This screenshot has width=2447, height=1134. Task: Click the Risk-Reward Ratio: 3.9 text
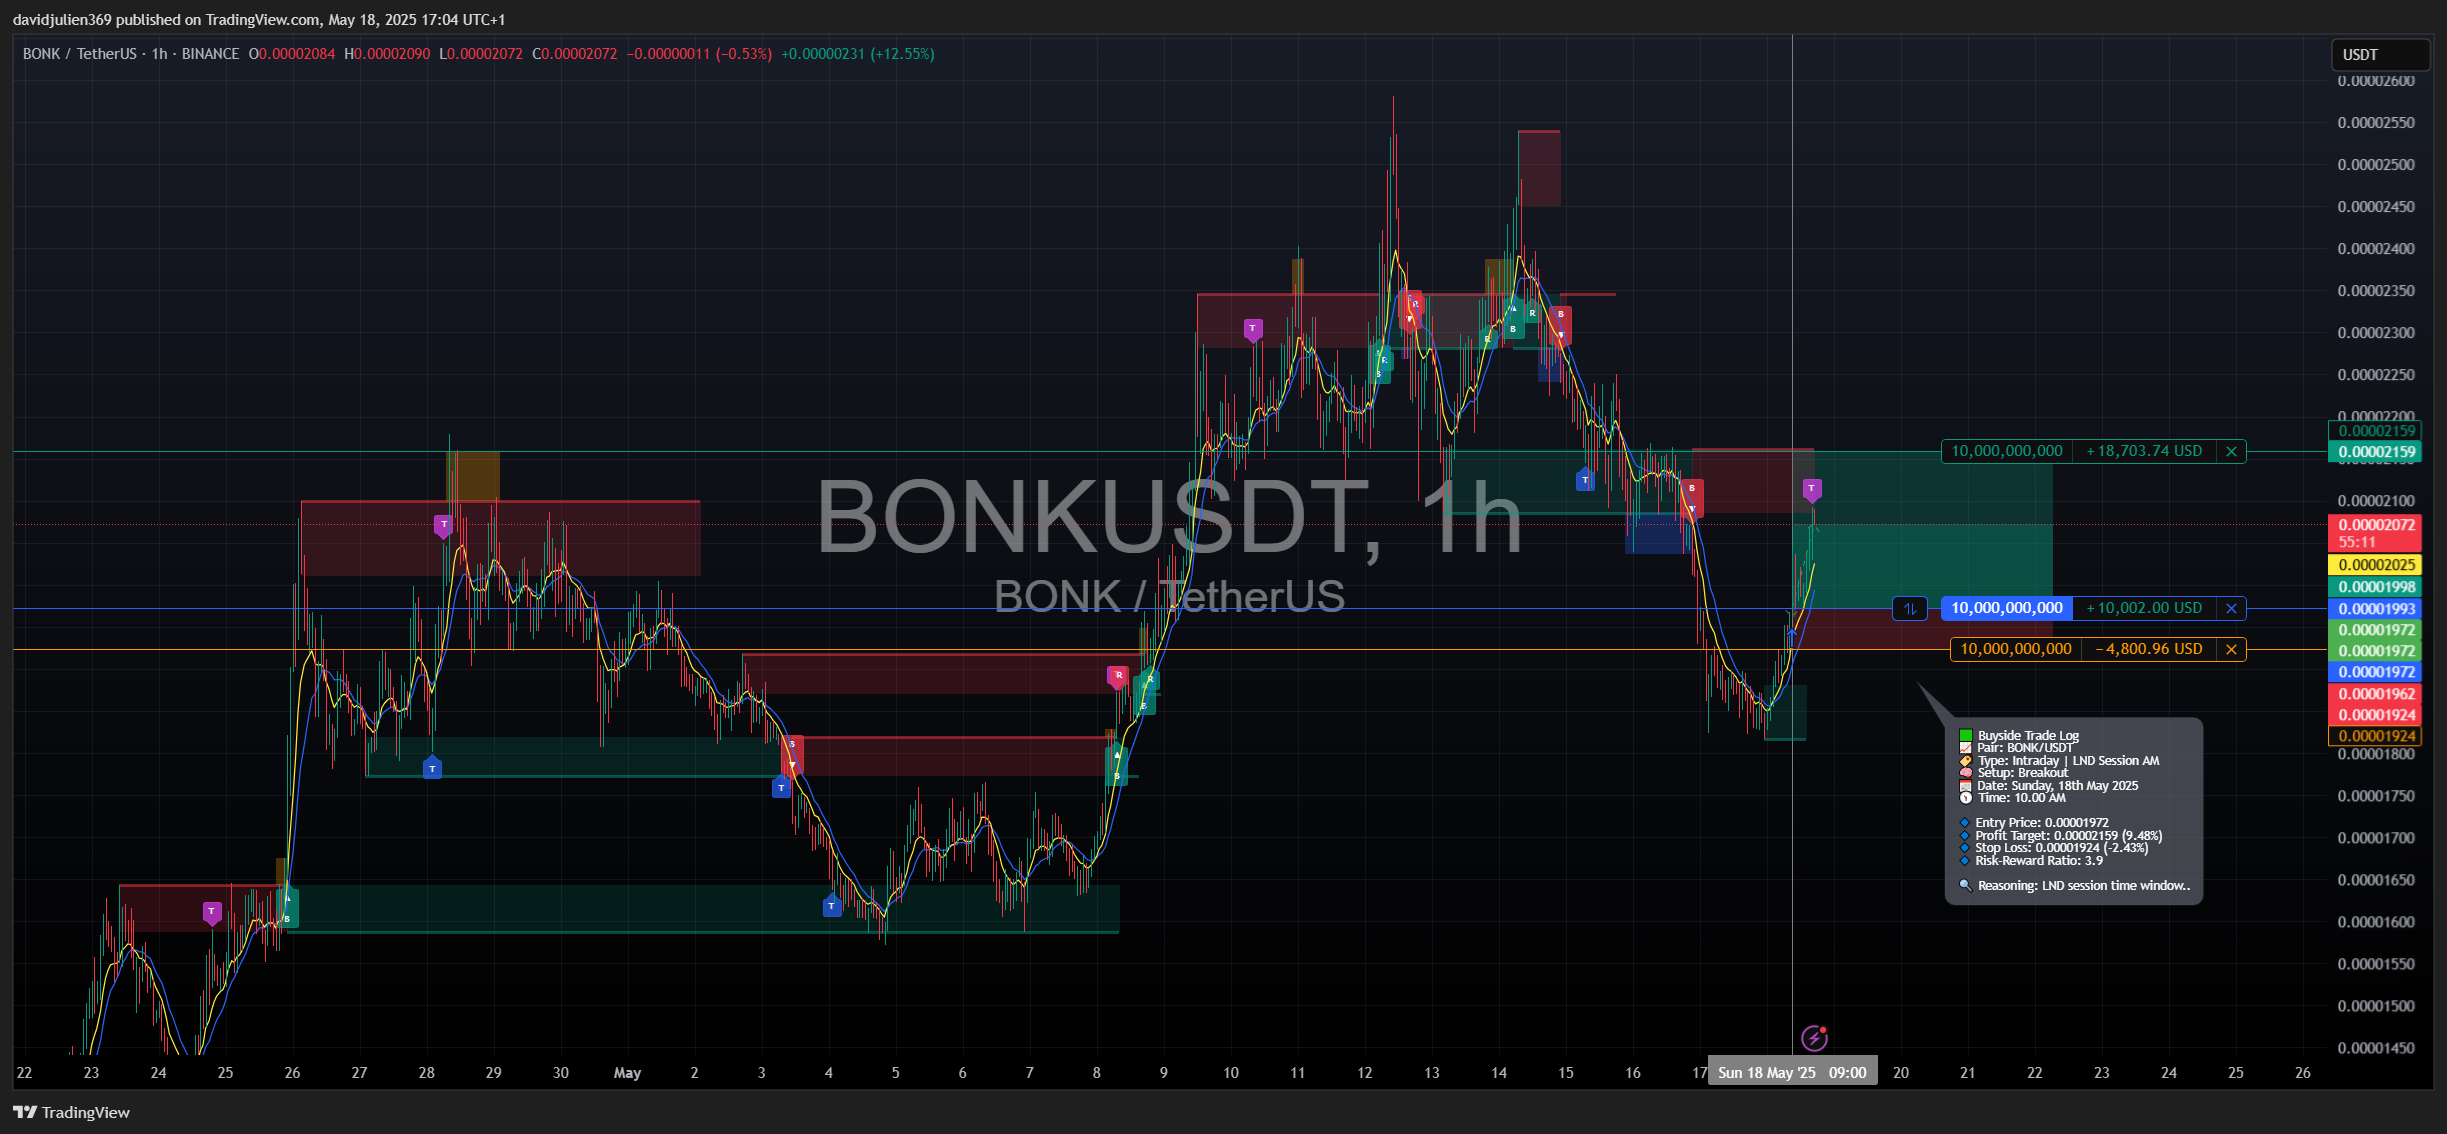tap(2039, 861)
